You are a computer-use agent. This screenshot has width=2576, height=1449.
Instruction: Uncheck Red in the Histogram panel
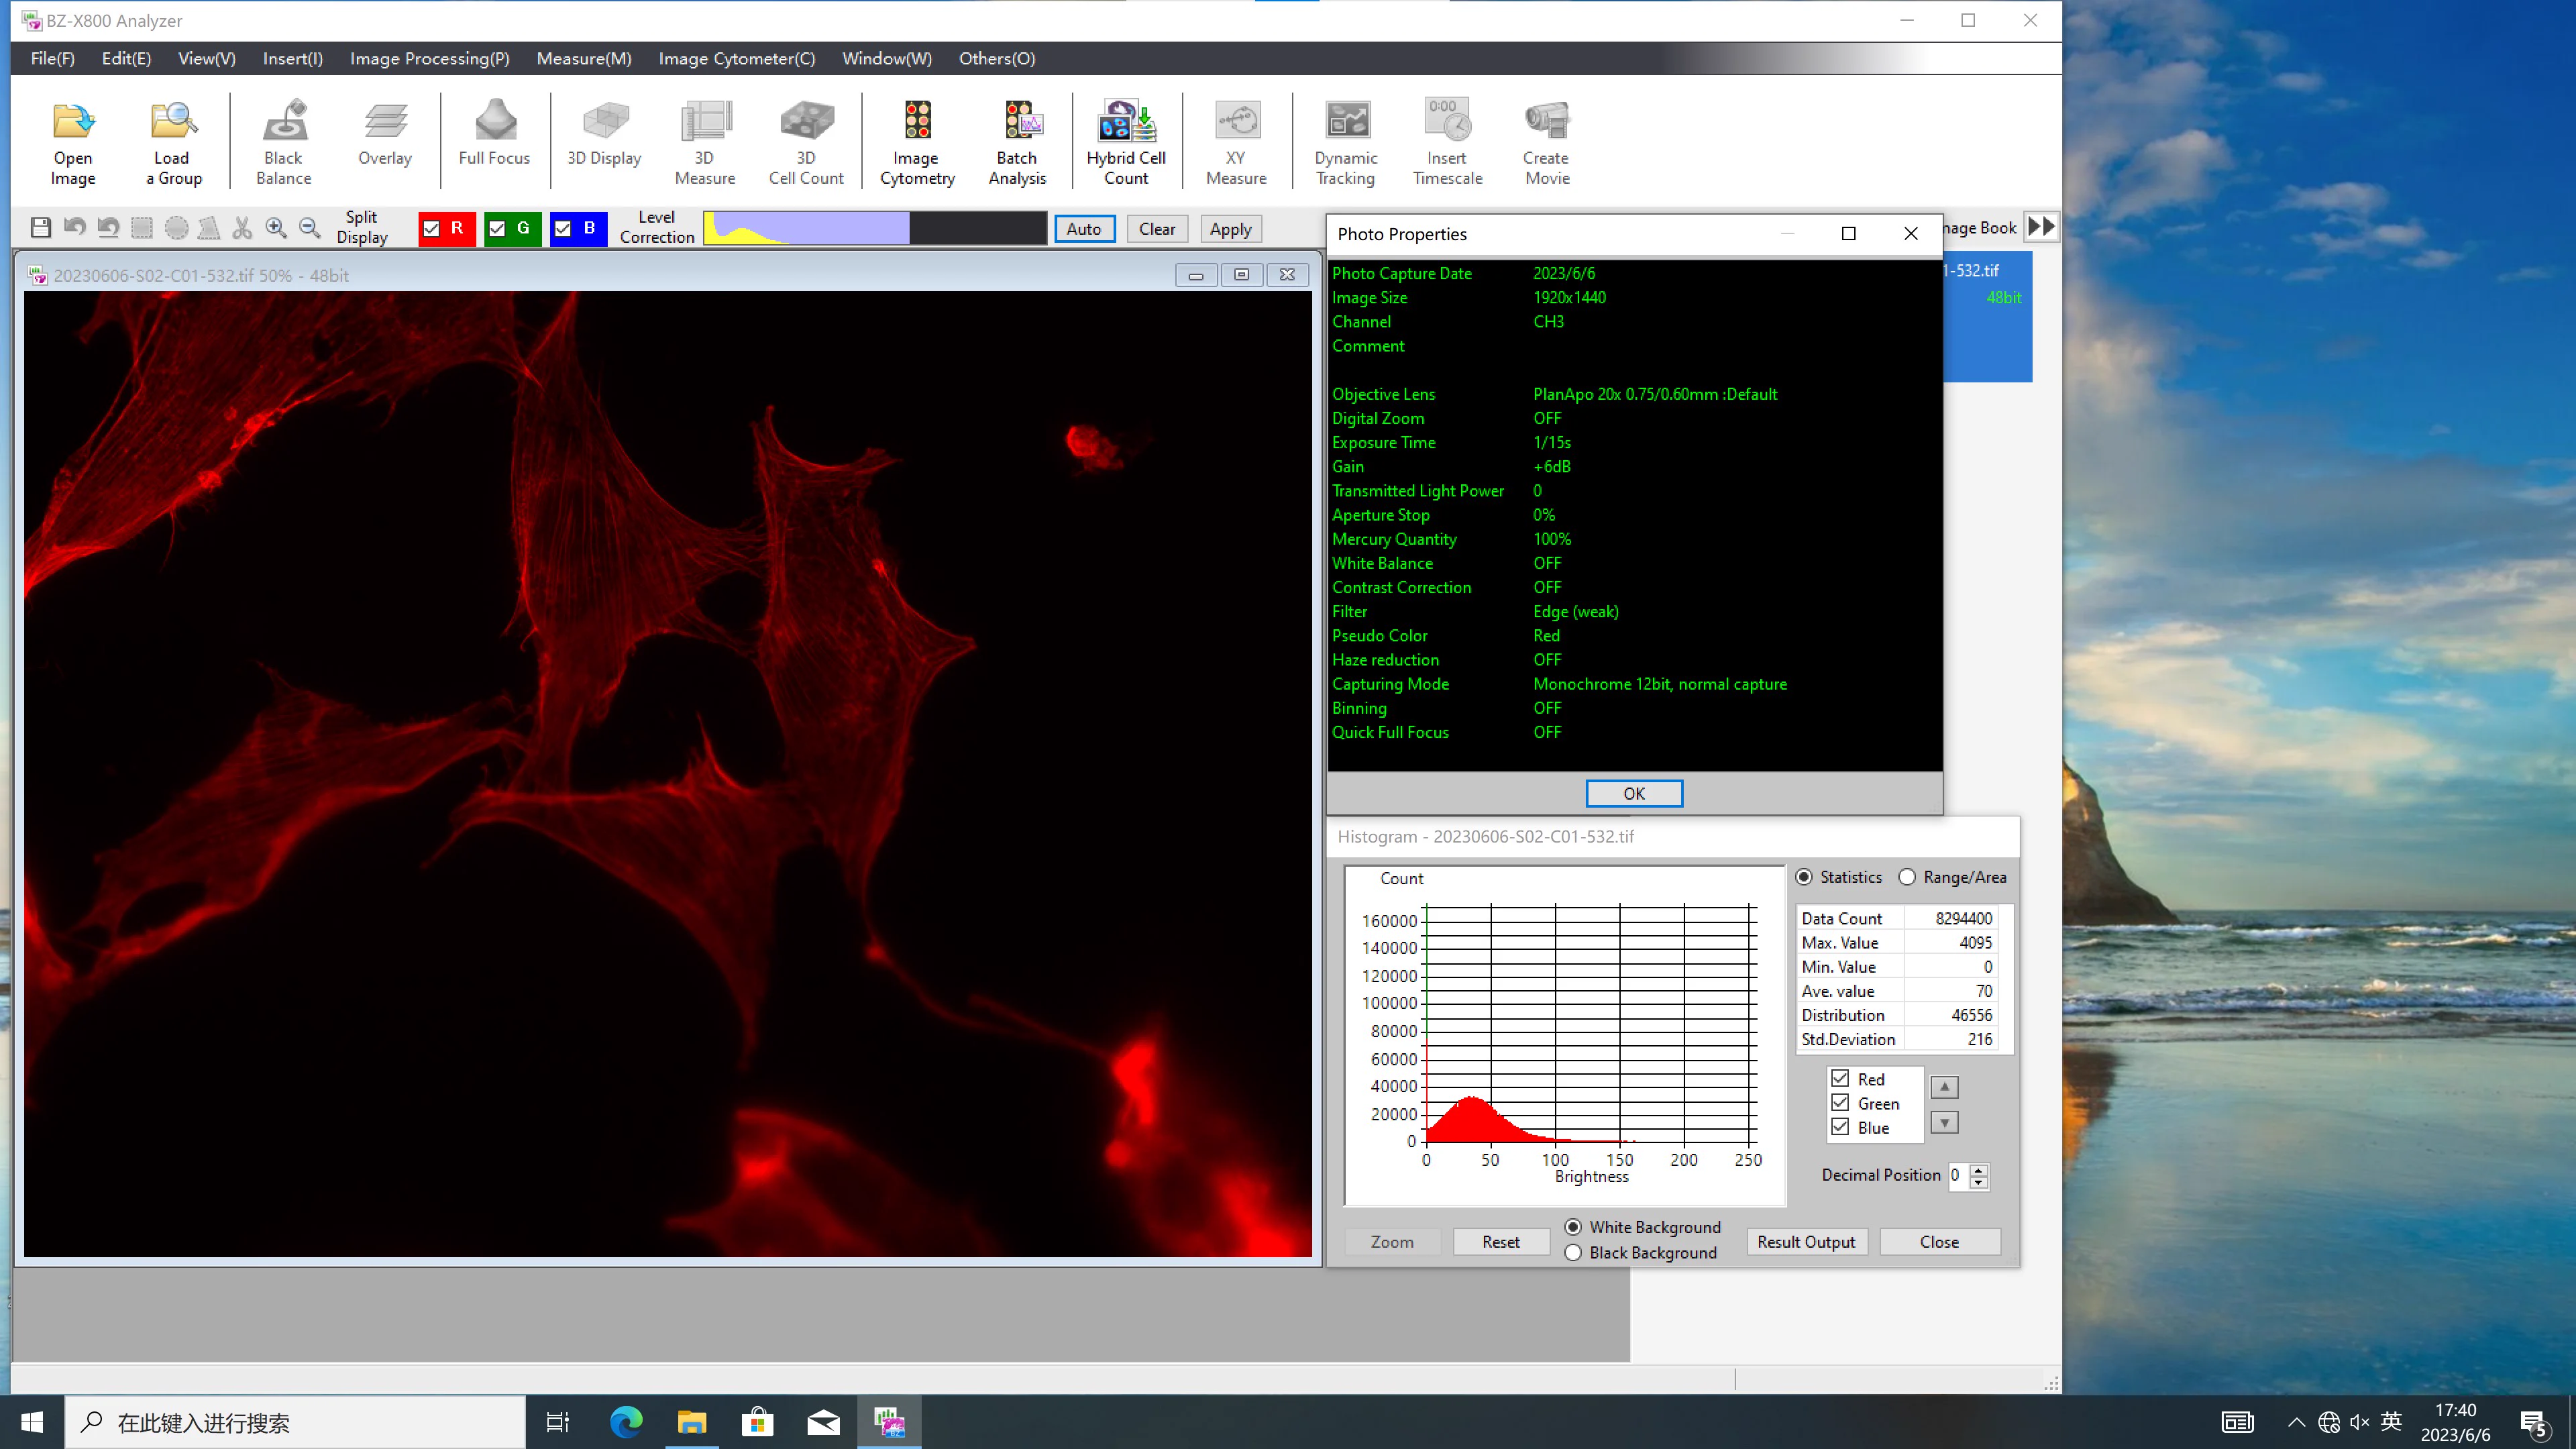pyautogui.click(x=1840, y=1079)
